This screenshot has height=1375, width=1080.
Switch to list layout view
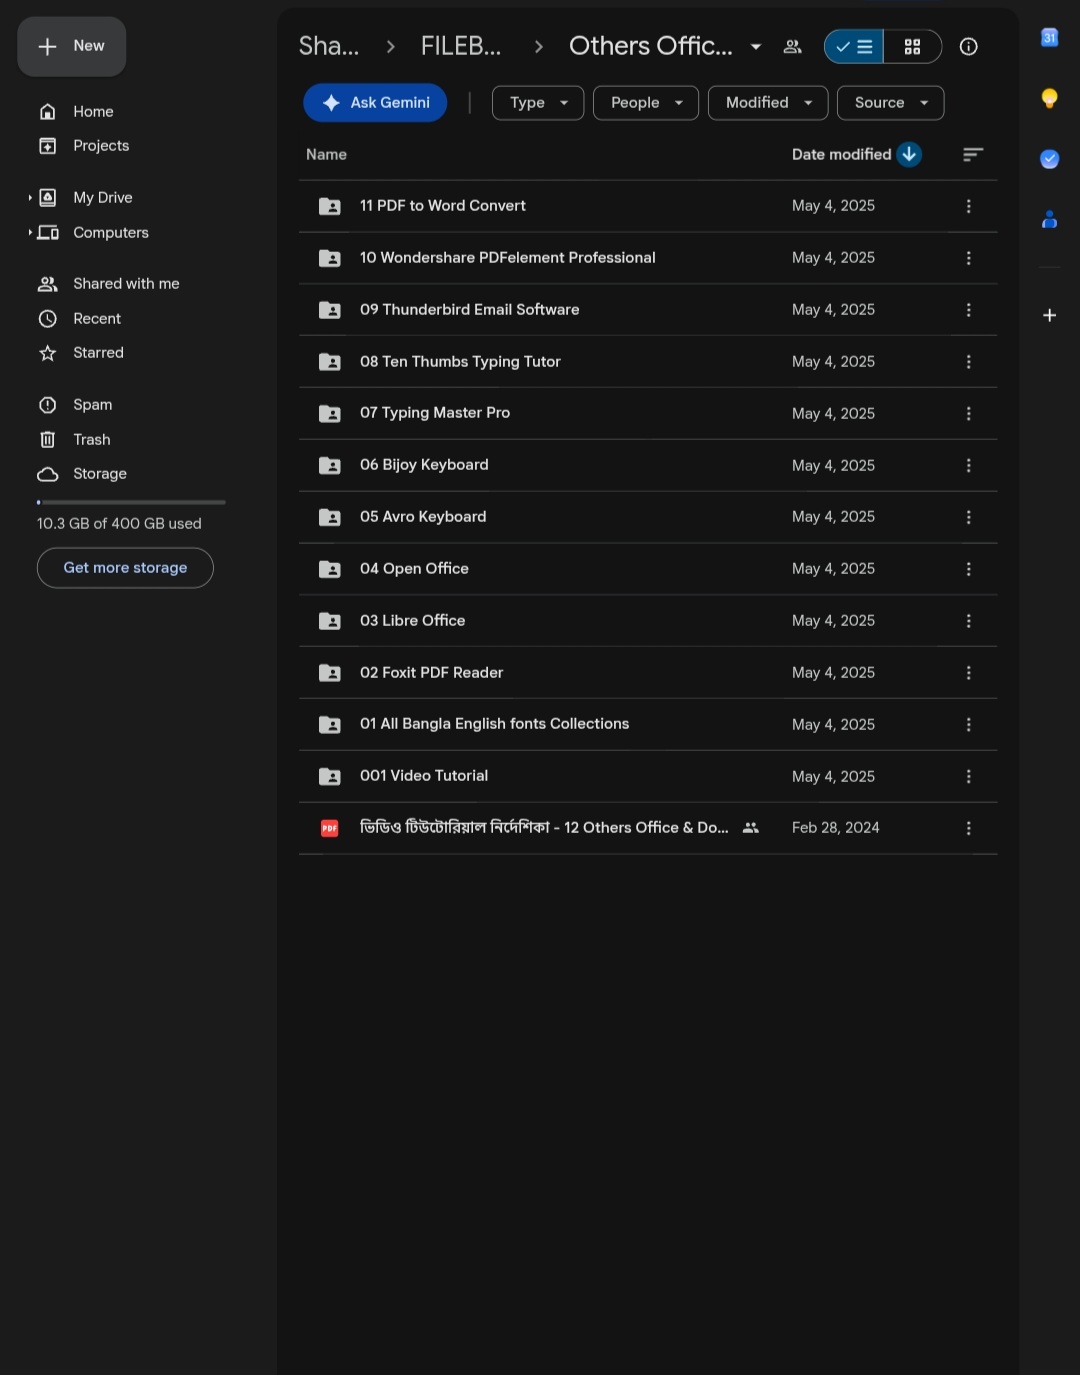click(x=854, y=46)
